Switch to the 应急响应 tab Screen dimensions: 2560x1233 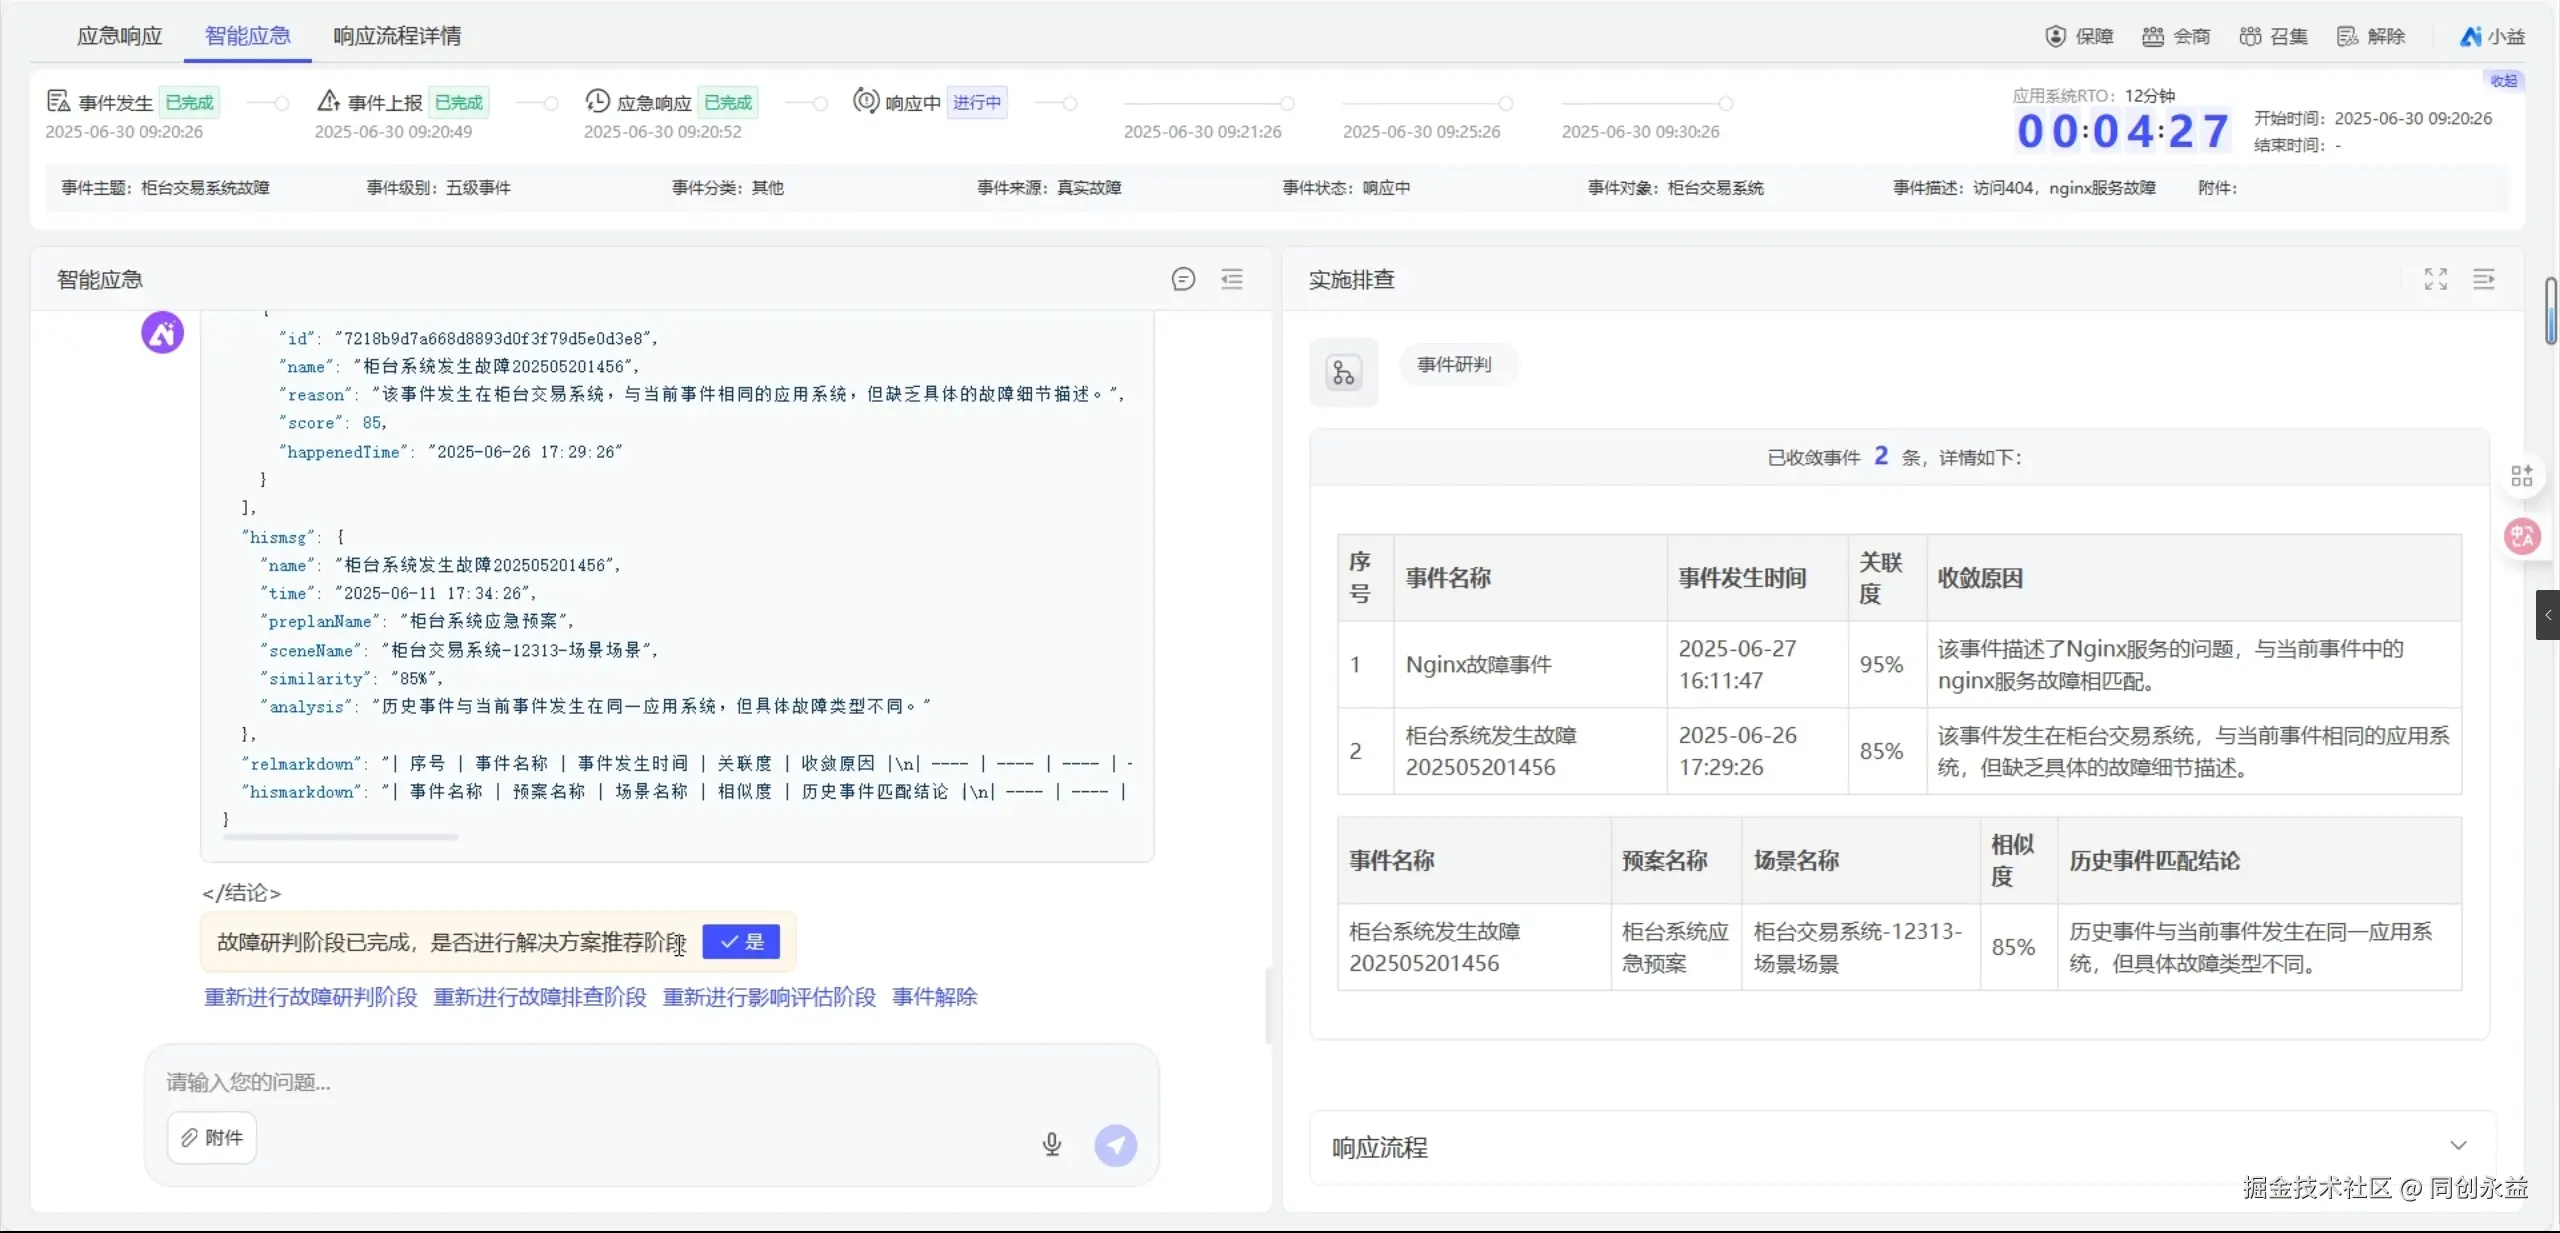(119, 36)
